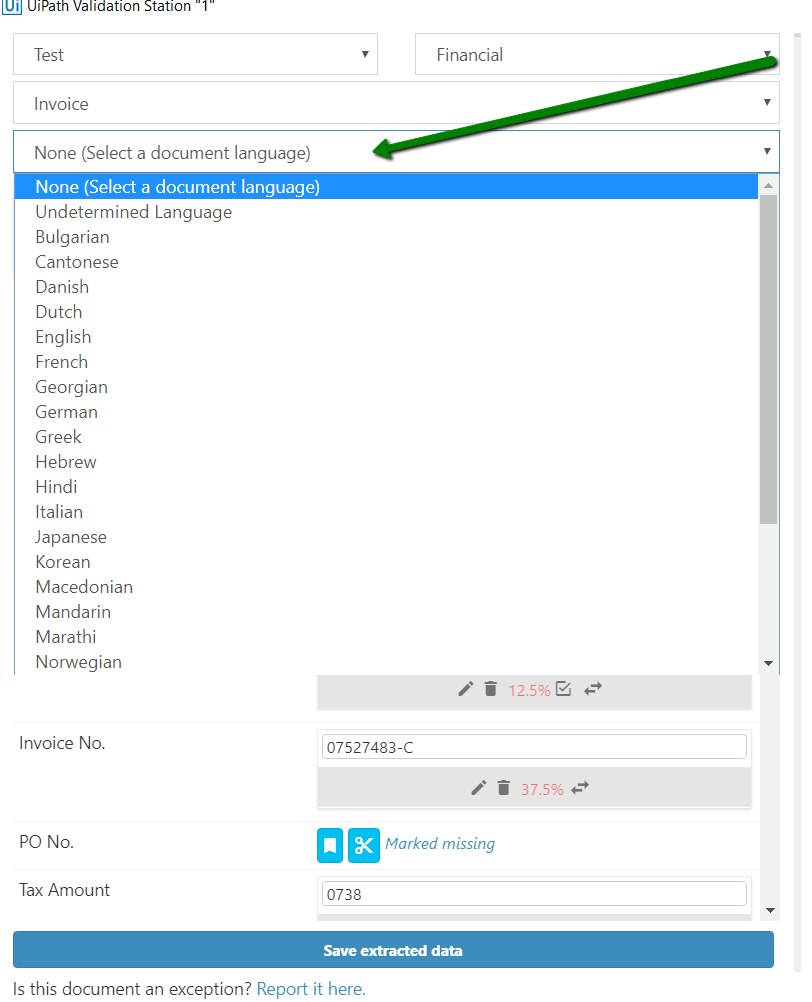Collapse the document language dropdown

396,152
